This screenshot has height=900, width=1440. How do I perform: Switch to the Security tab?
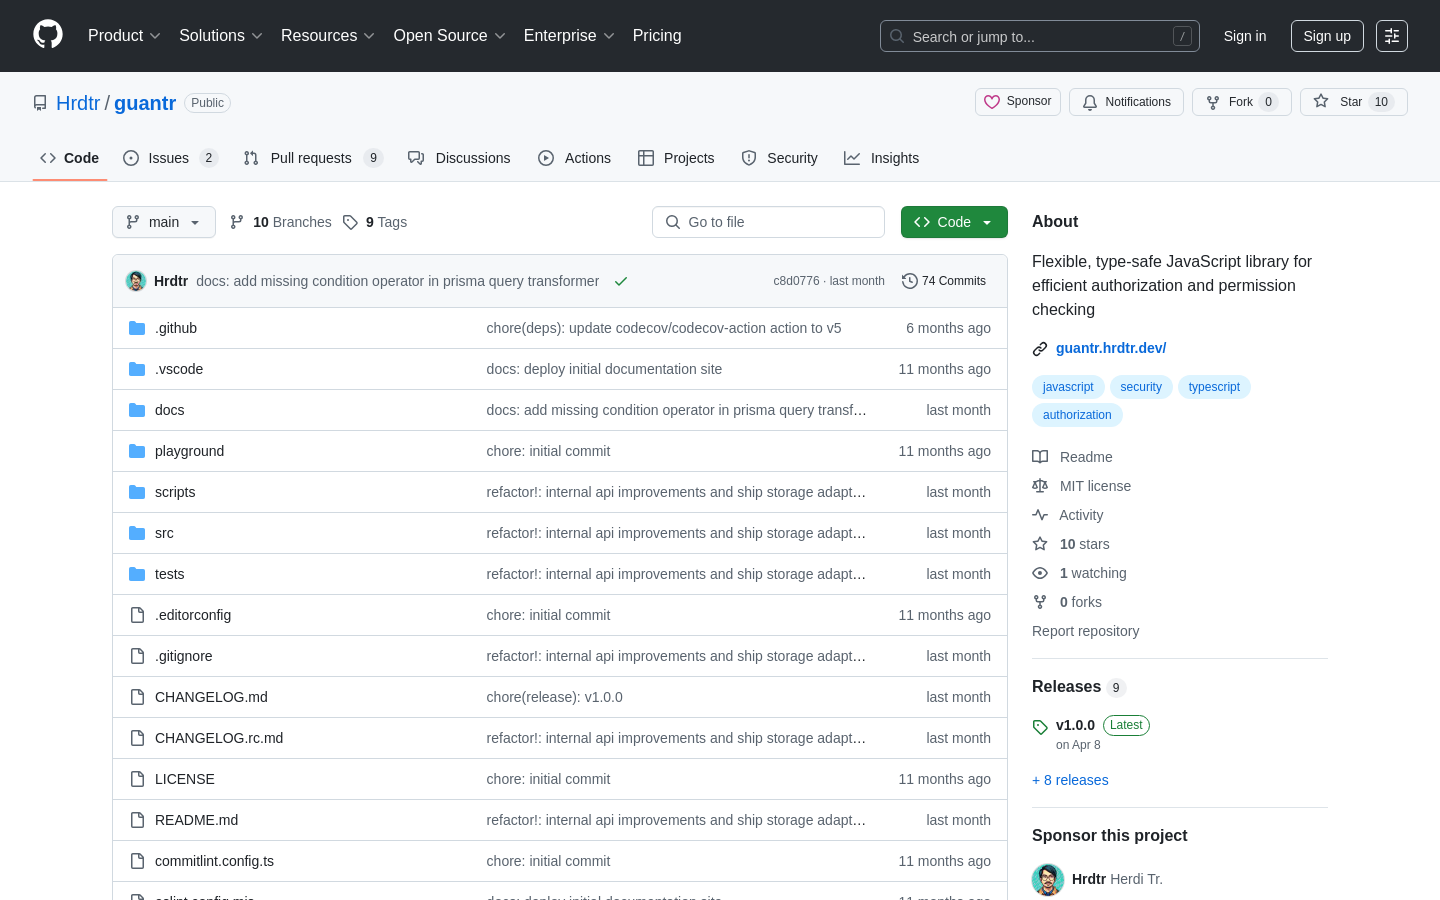pos(779,158)
